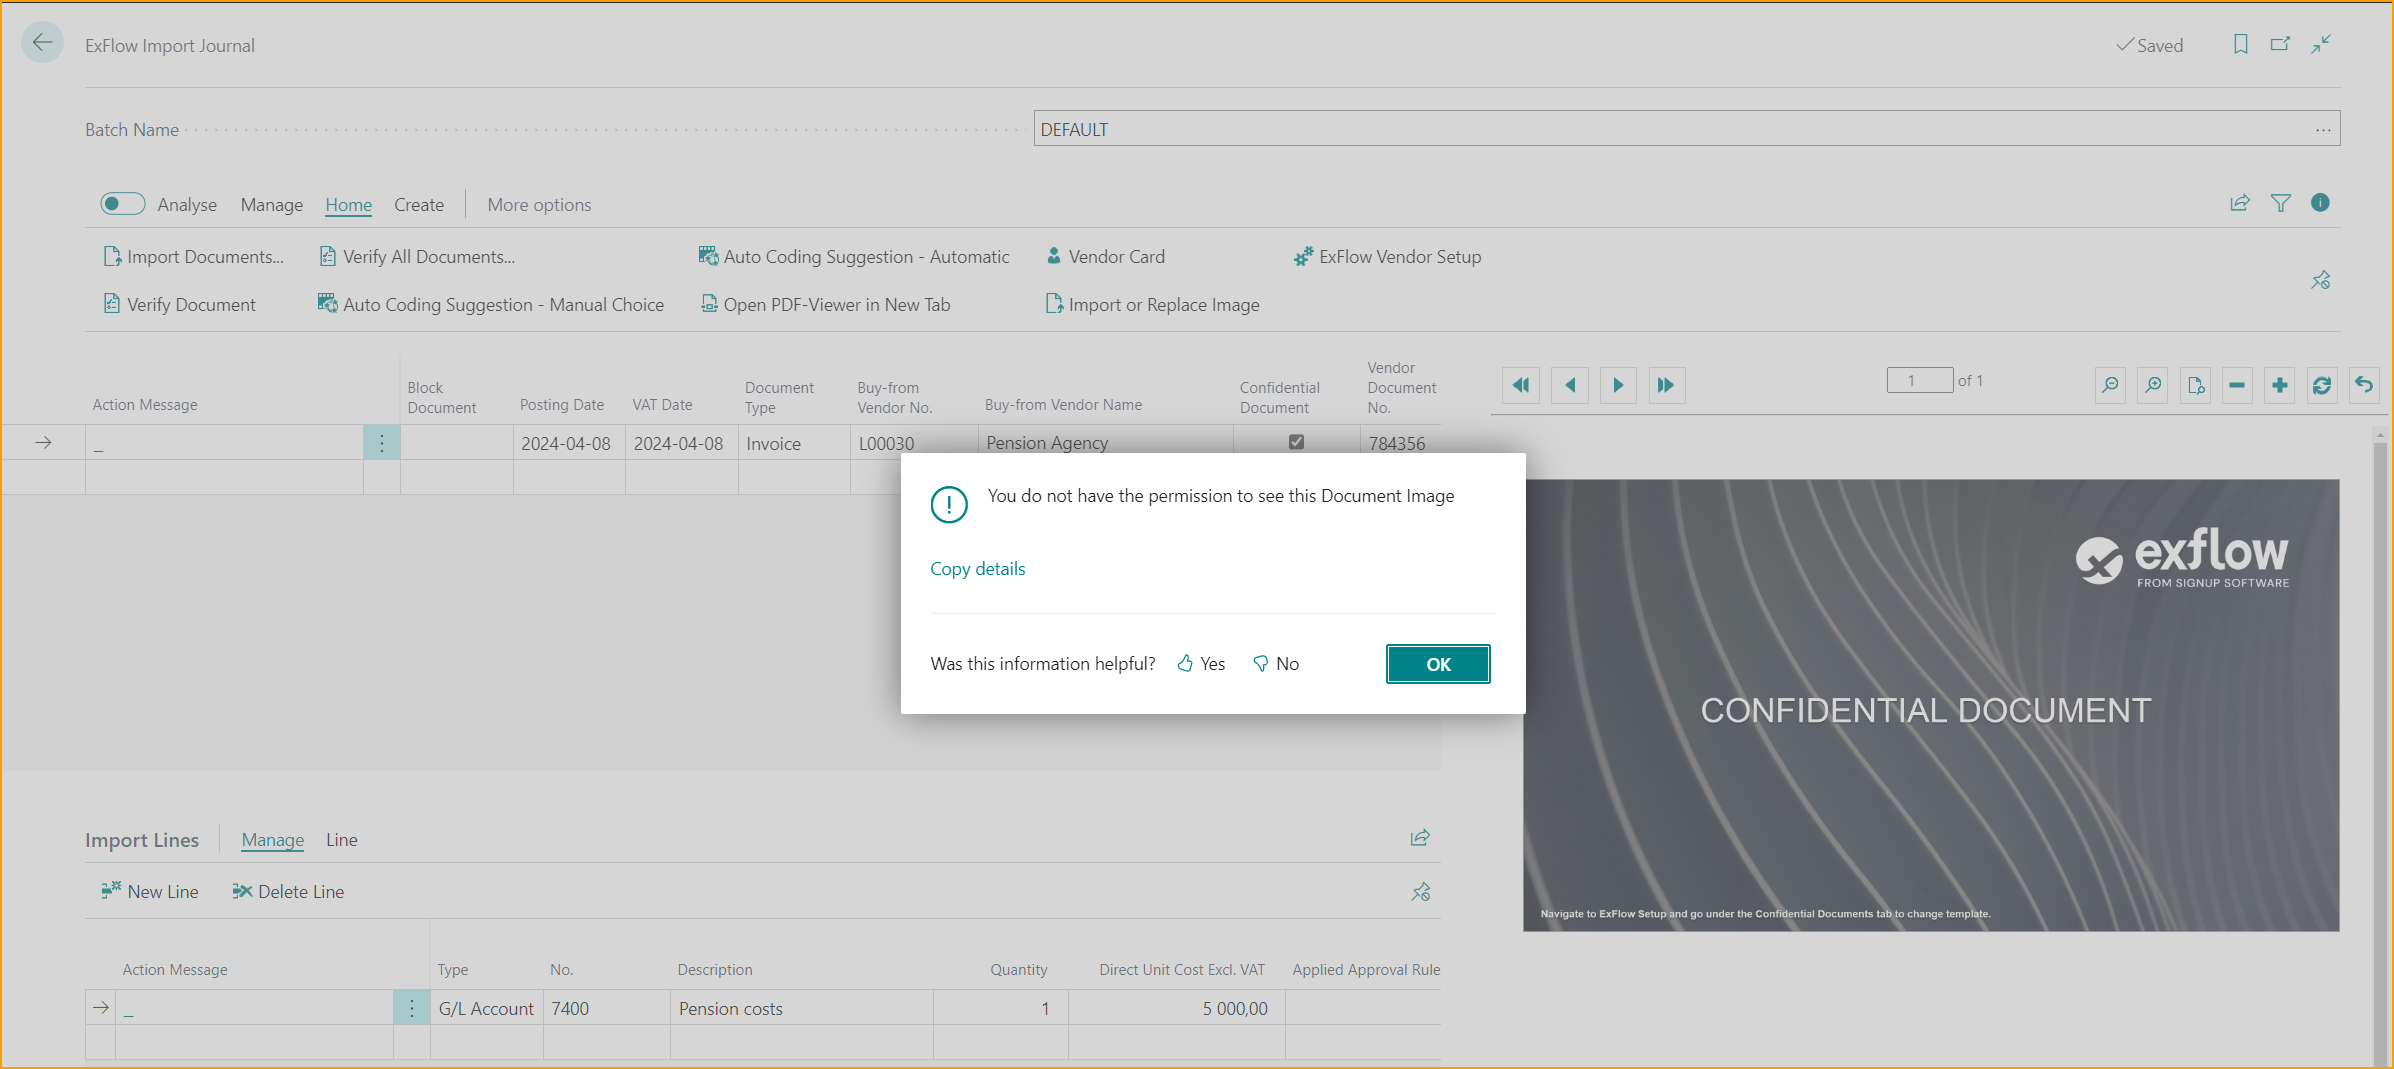
Task: Click OK in the permission dialog
Action: coord(1438,664)
